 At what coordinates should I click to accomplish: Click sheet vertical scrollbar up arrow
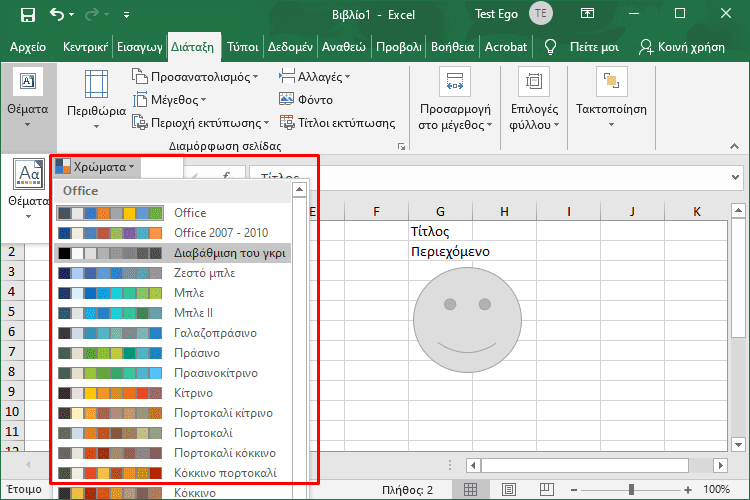[738, 210]
